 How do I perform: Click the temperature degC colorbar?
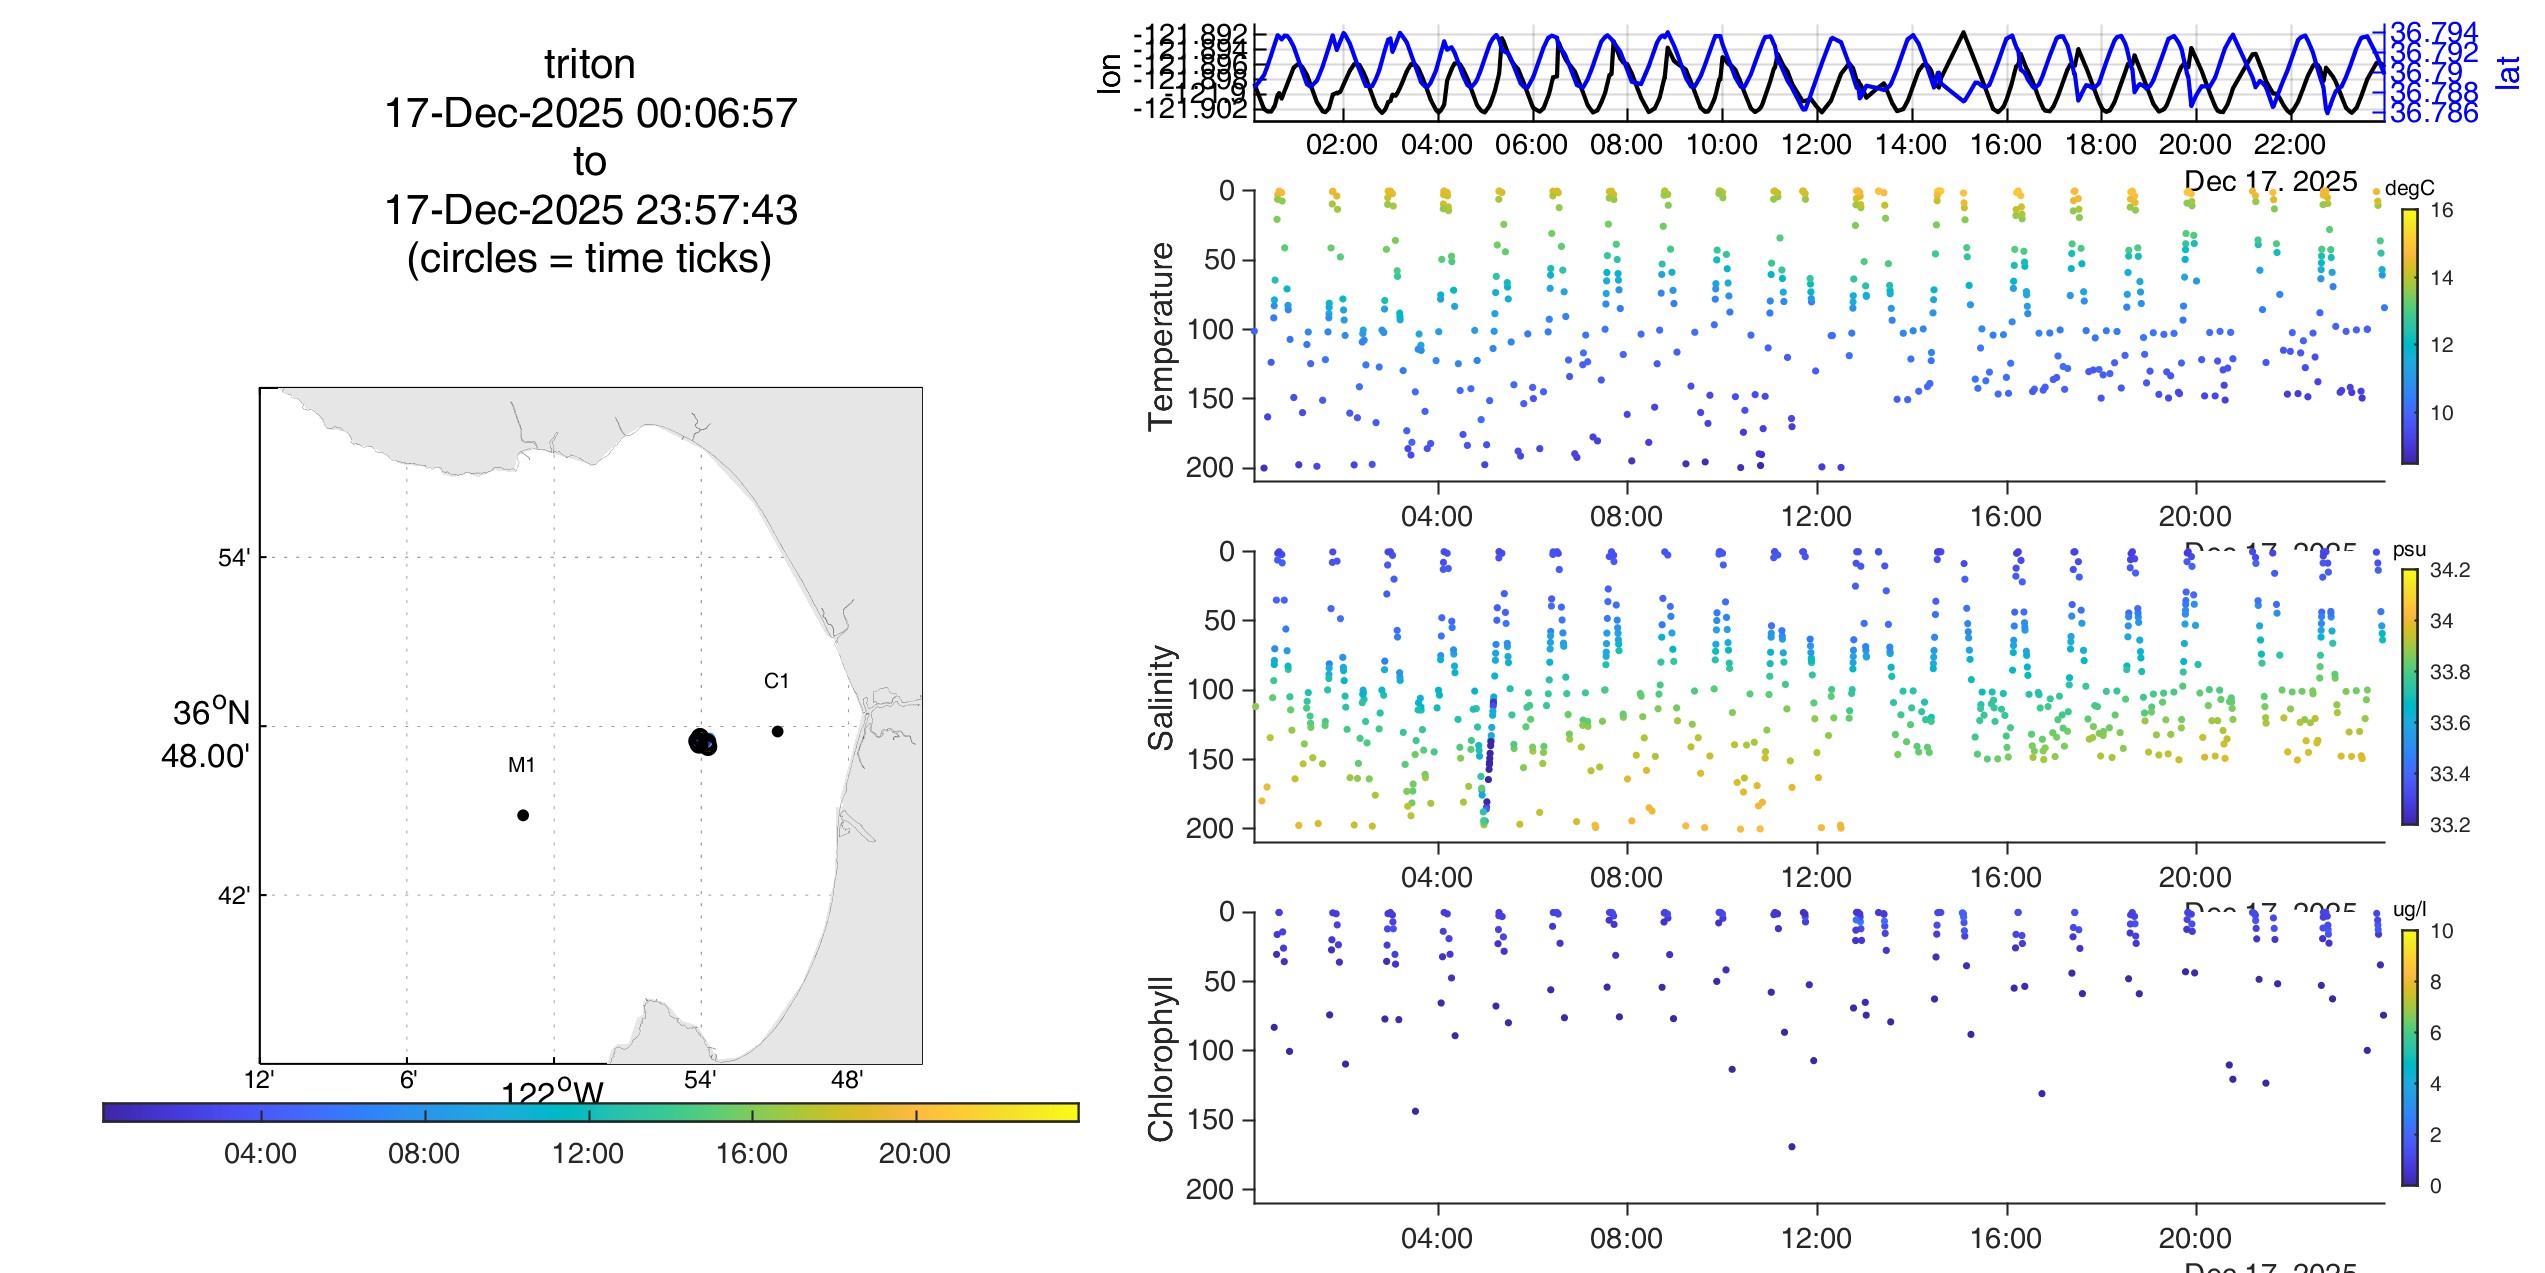click(x=2410, y=336)
